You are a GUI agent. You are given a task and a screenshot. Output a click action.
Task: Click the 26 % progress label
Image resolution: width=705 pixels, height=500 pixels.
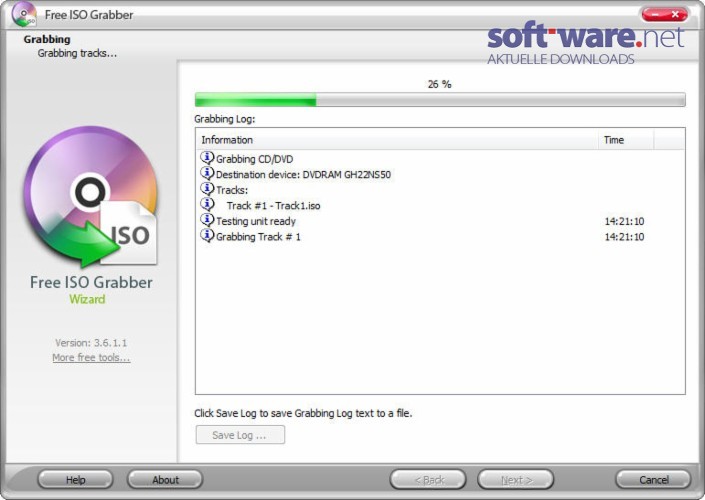click(x=439, y=84)
